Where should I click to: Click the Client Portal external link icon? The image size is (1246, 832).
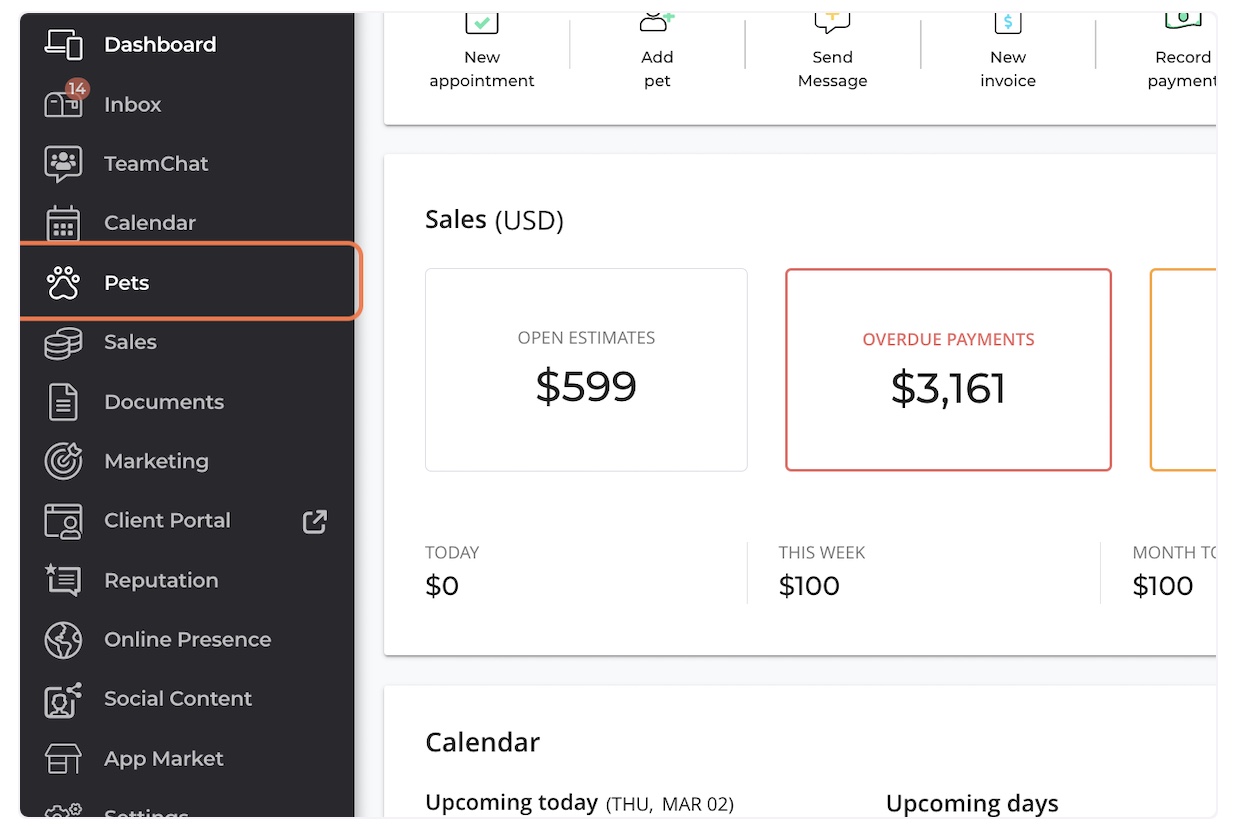315,521
